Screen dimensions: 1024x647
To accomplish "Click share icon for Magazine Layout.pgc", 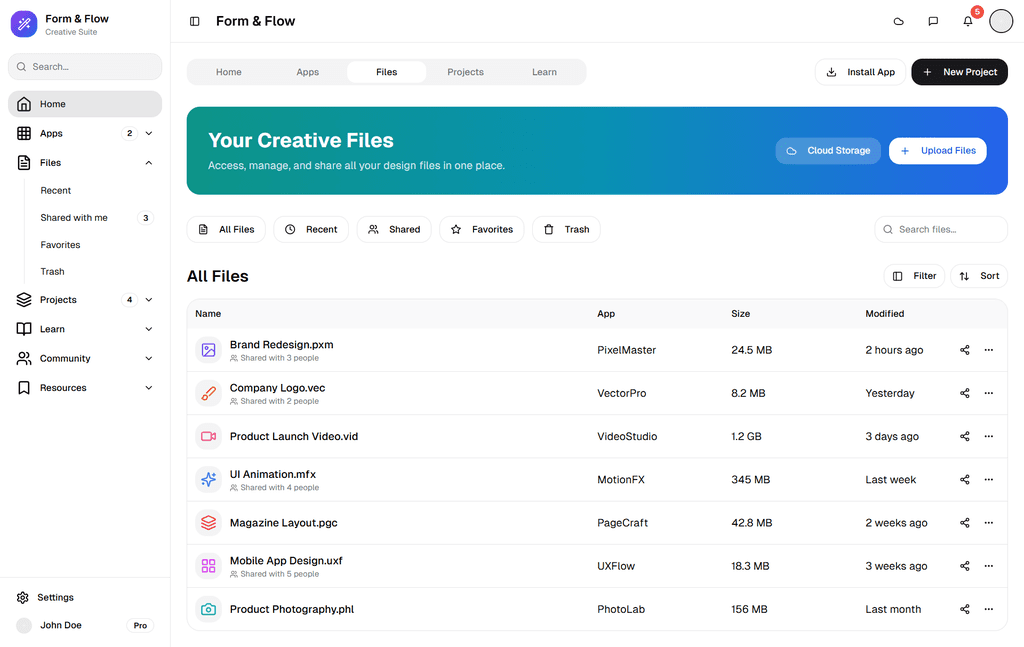I will click(x=964, y=523).
